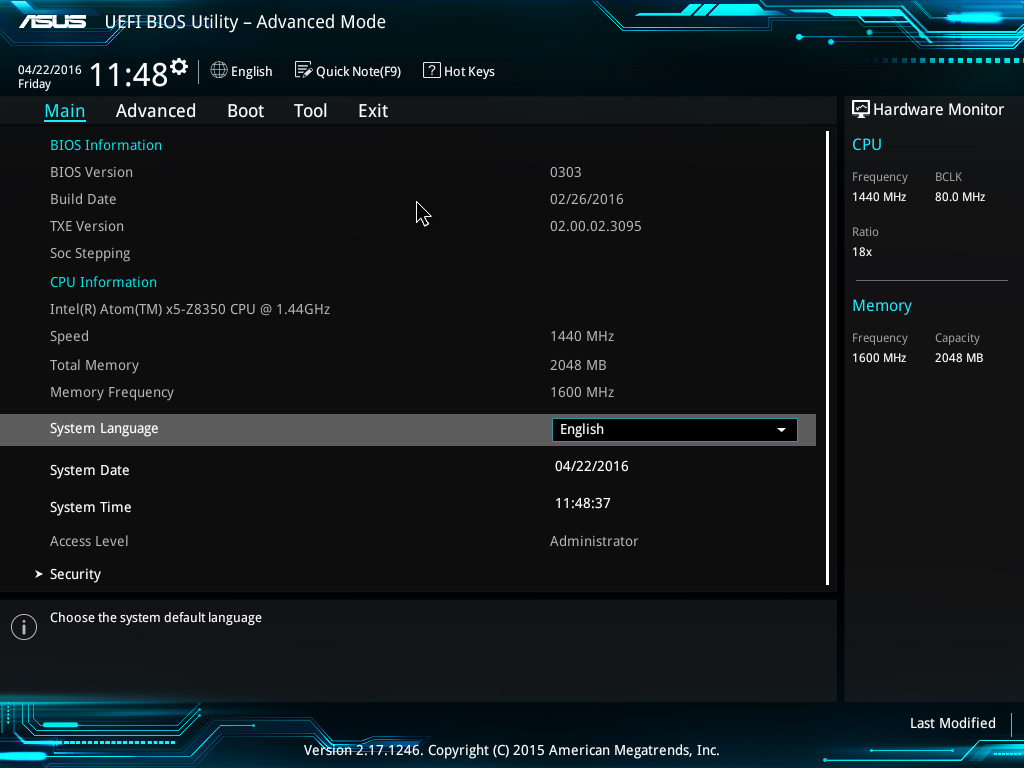Click the Access Level Administrator value
Image resolution: width=1024 pixels, height=768 pixels.
[x=594, y=541]
